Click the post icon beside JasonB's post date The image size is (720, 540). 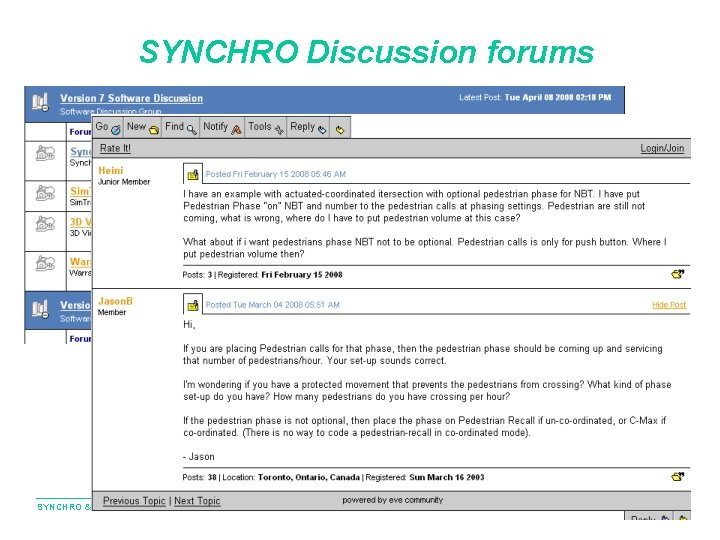coord(193,304)
